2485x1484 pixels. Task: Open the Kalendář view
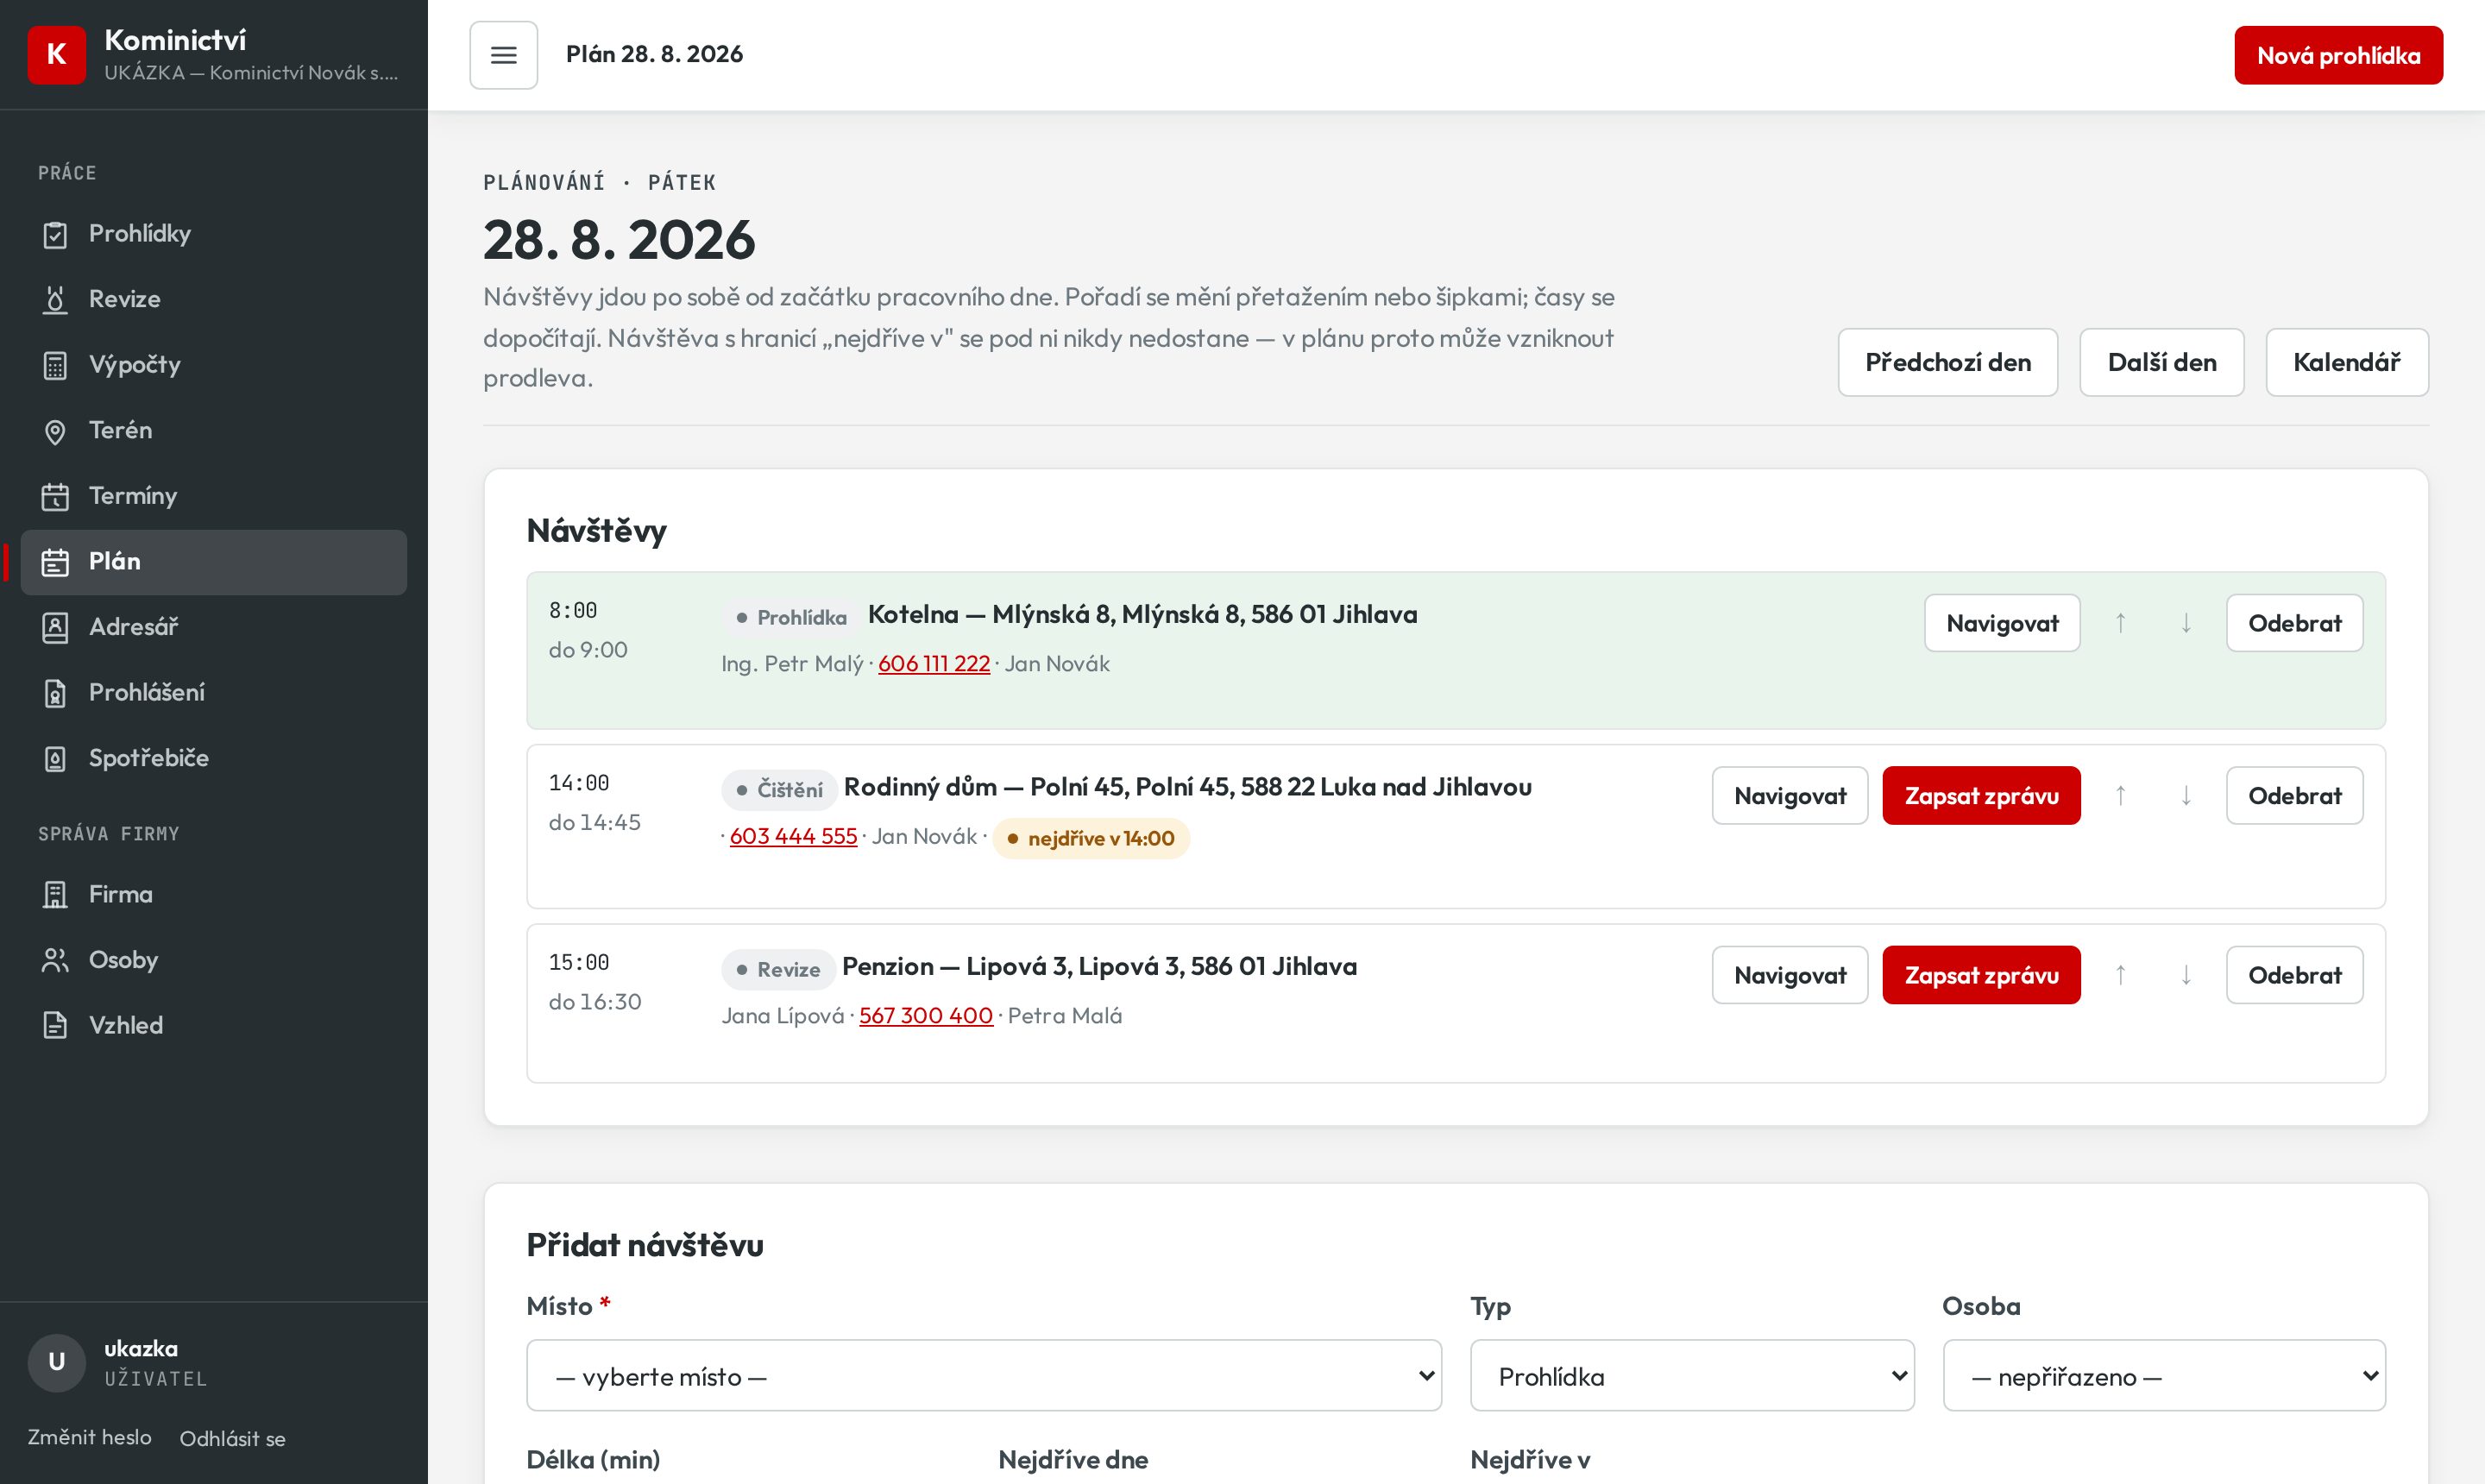[2346, 362]
